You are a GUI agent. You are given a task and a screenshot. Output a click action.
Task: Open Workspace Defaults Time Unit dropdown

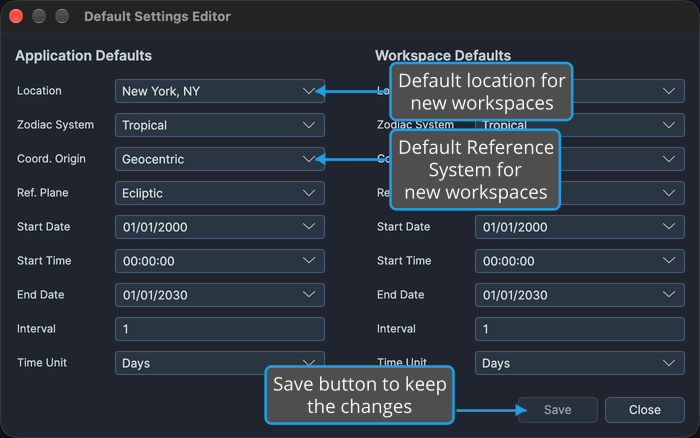pos(579,363)
